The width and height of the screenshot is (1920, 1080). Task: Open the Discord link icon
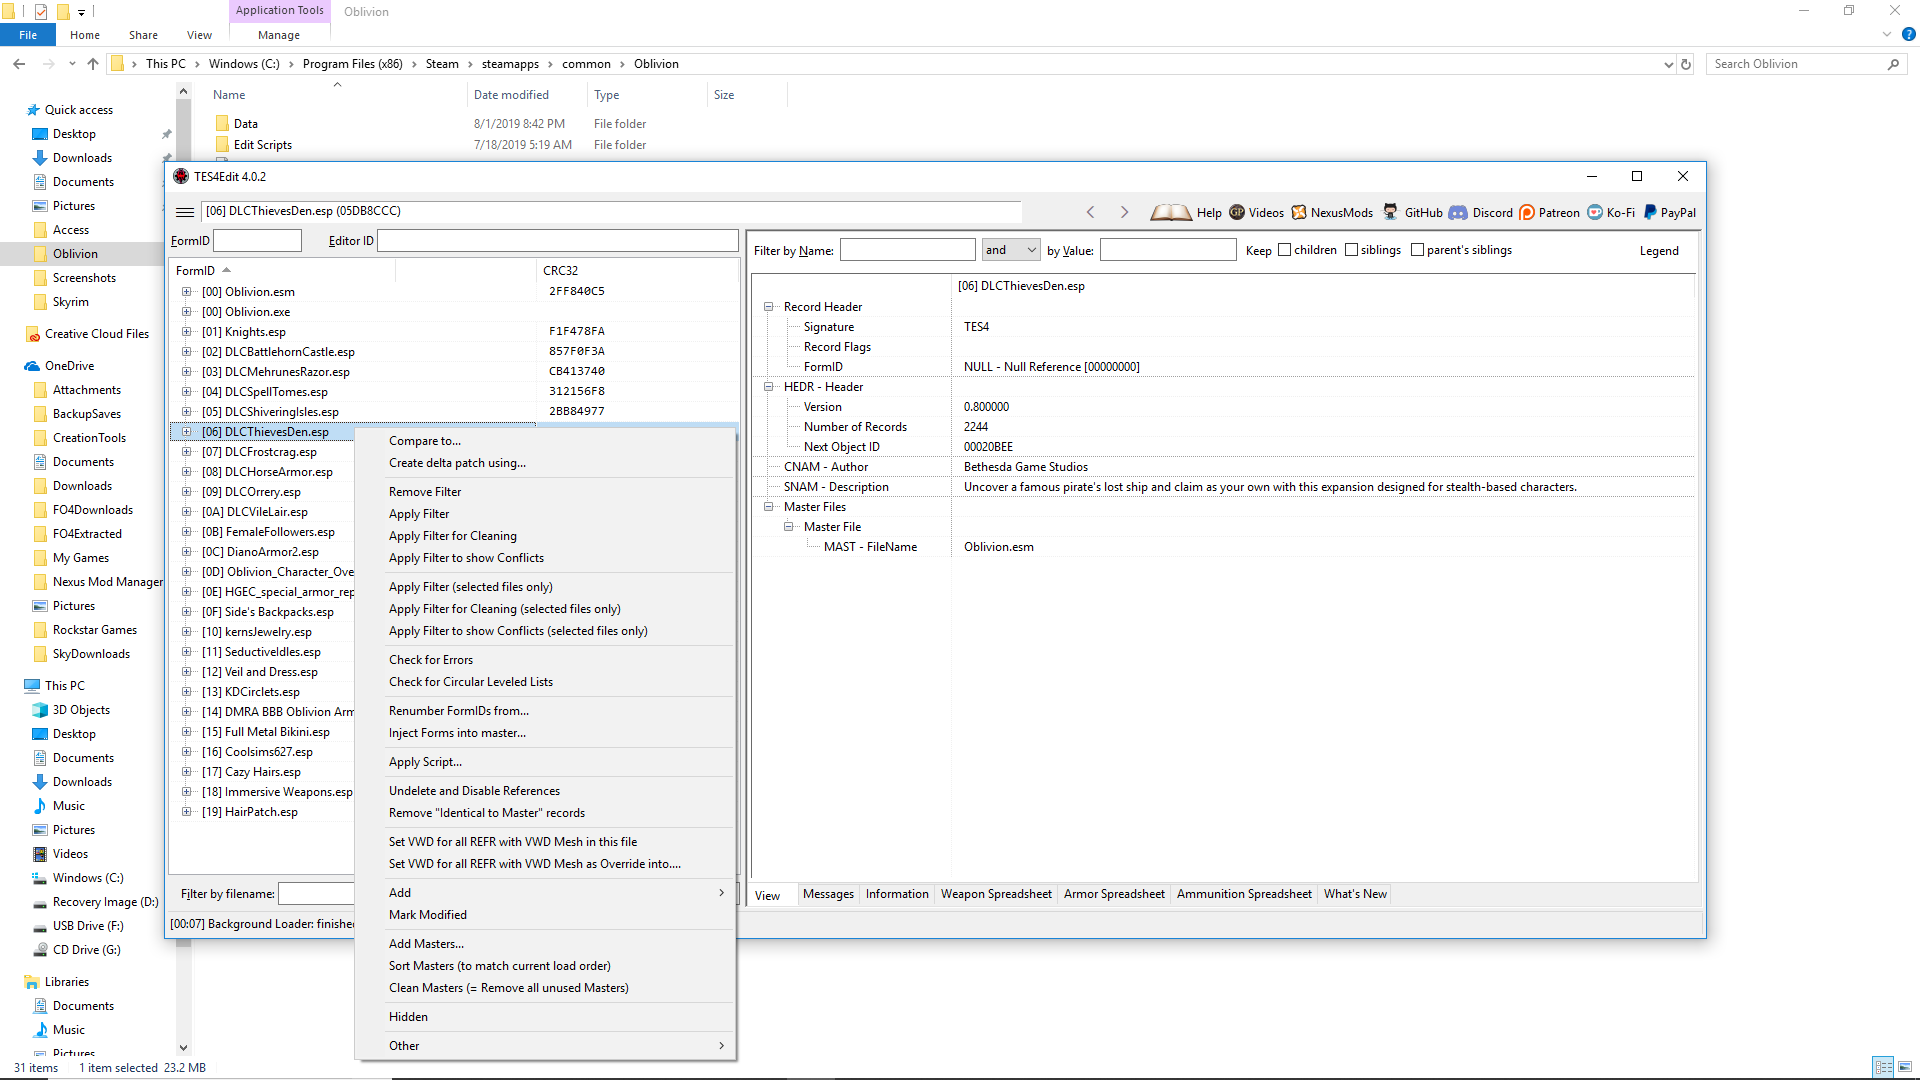tap(1458, 212)
